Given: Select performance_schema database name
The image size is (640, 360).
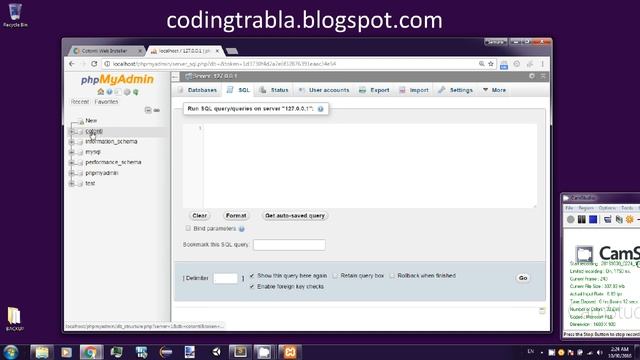Looking at the screenshot, I should coord(113,162).
